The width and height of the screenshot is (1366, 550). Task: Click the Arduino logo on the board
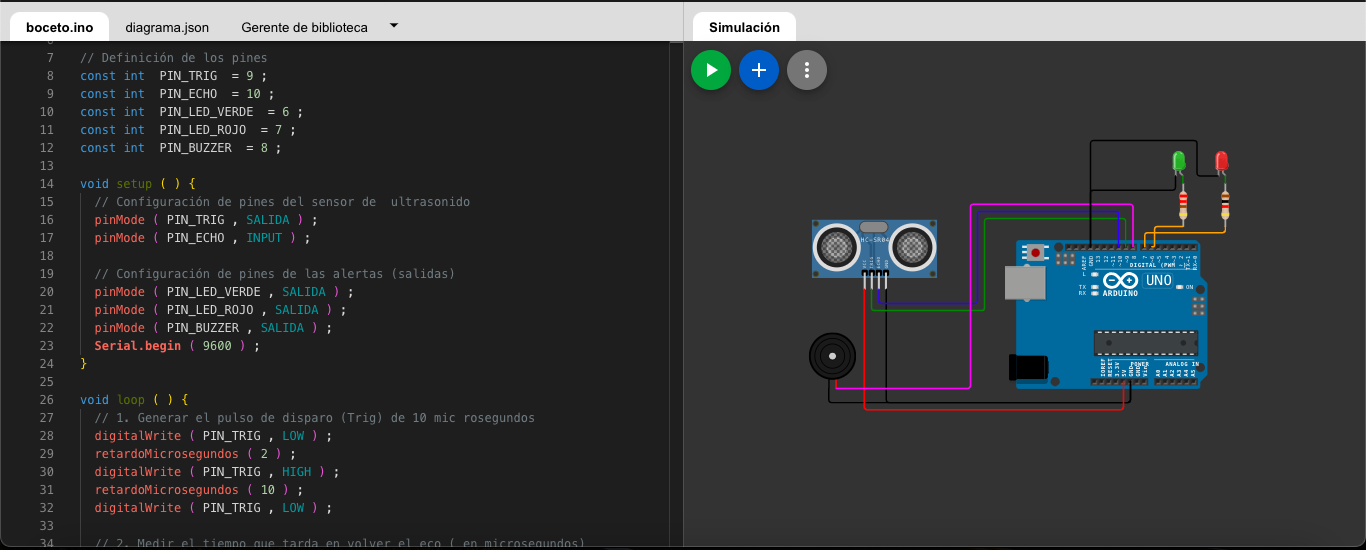tap(1121, 283)
